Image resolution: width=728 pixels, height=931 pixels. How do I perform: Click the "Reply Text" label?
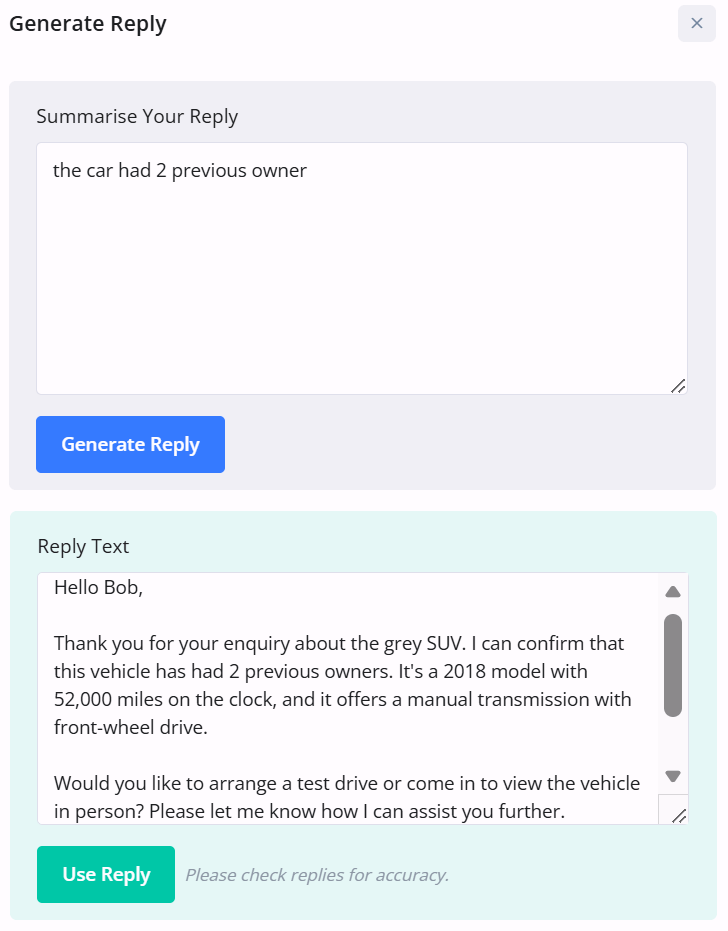(x=83, y=546)
